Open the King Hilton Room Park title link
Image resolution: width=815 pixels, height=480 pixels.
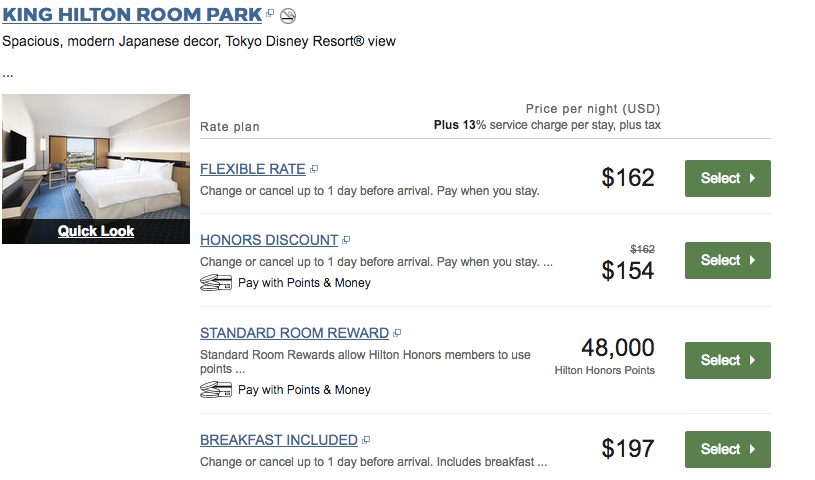[x=132, y=15]
